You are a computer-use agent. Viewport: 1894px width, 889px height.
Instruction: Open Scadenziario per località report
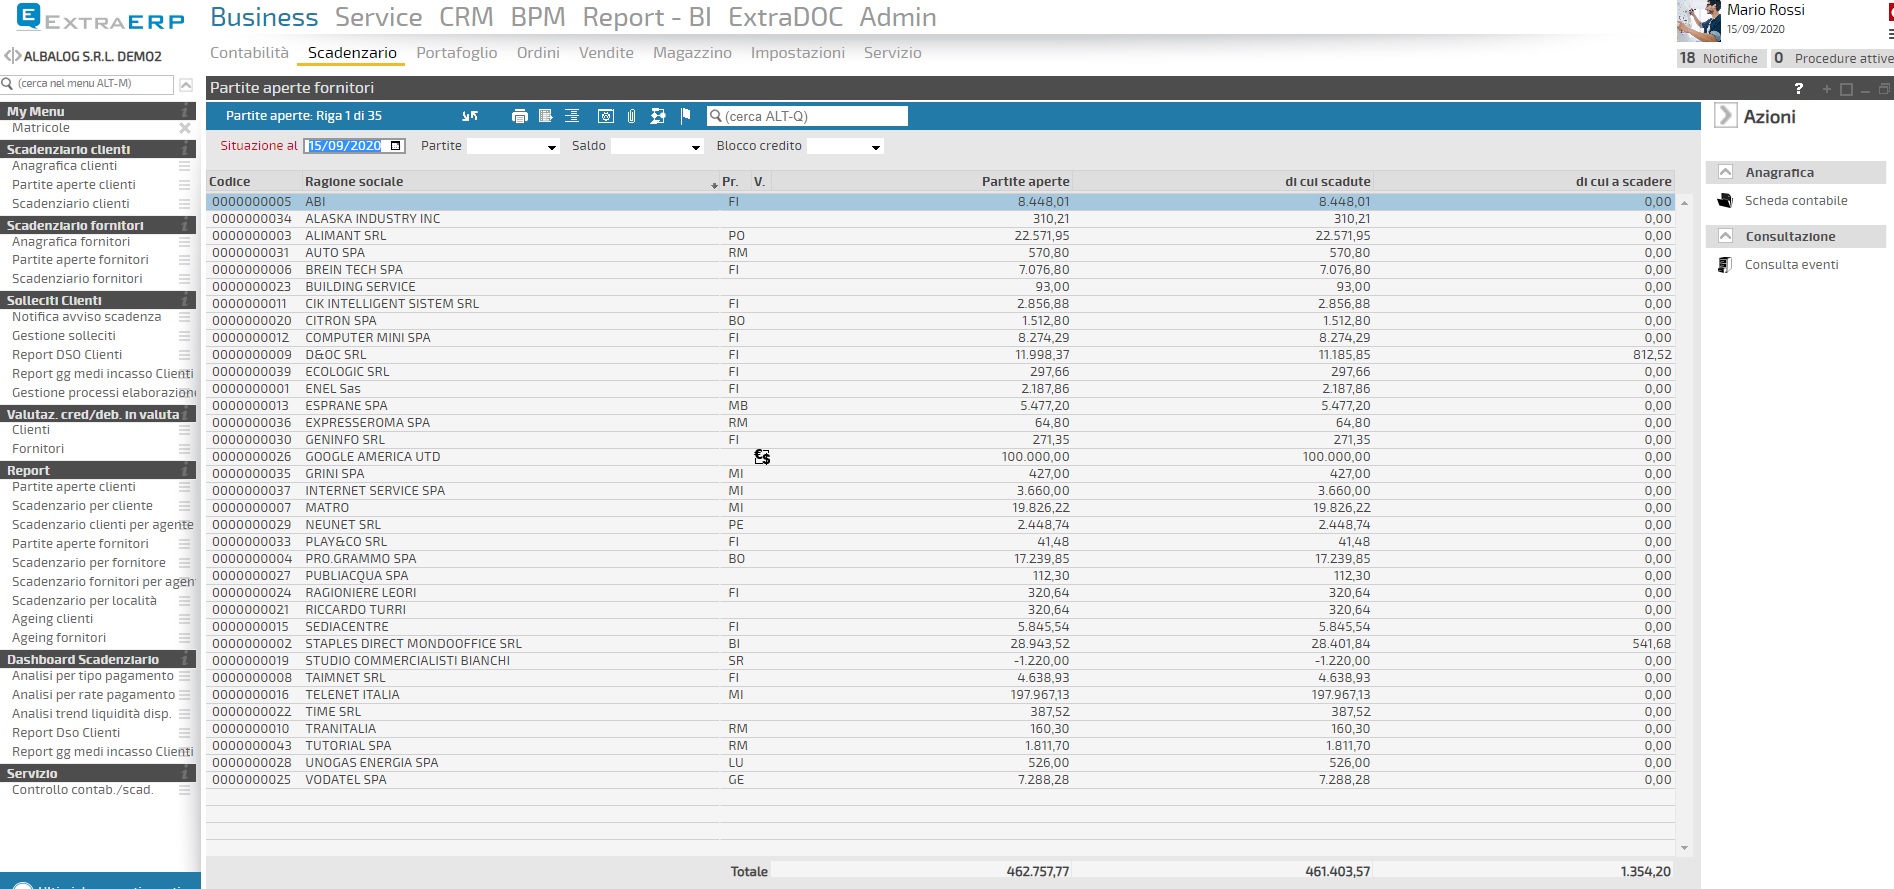click(x=84, y=601)
